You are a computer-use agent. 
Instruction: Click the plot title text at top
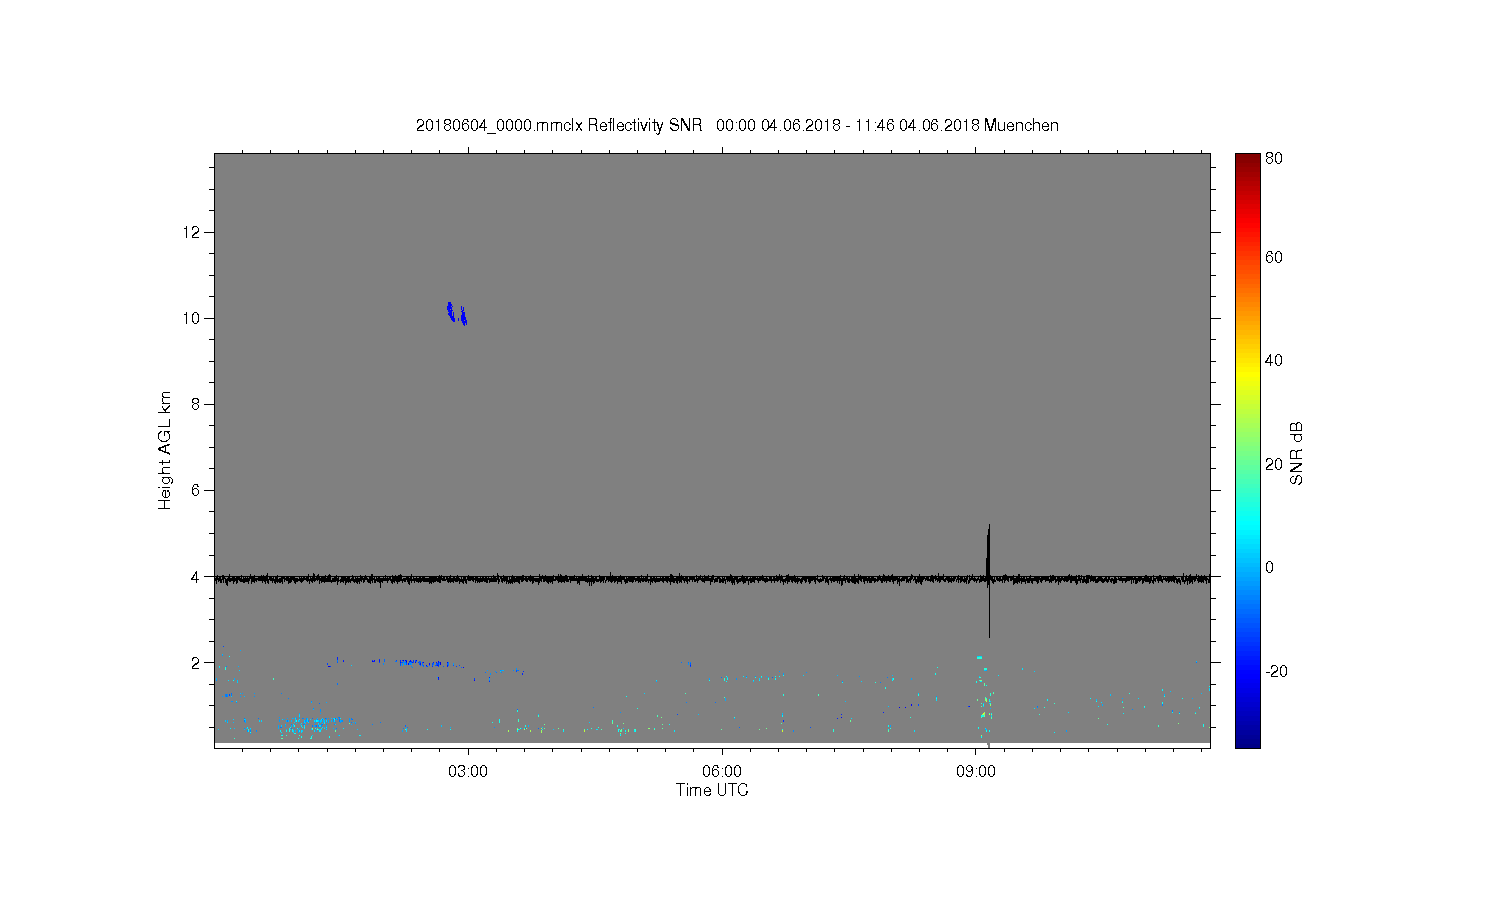pyautogui.click(x=737, y=125)
